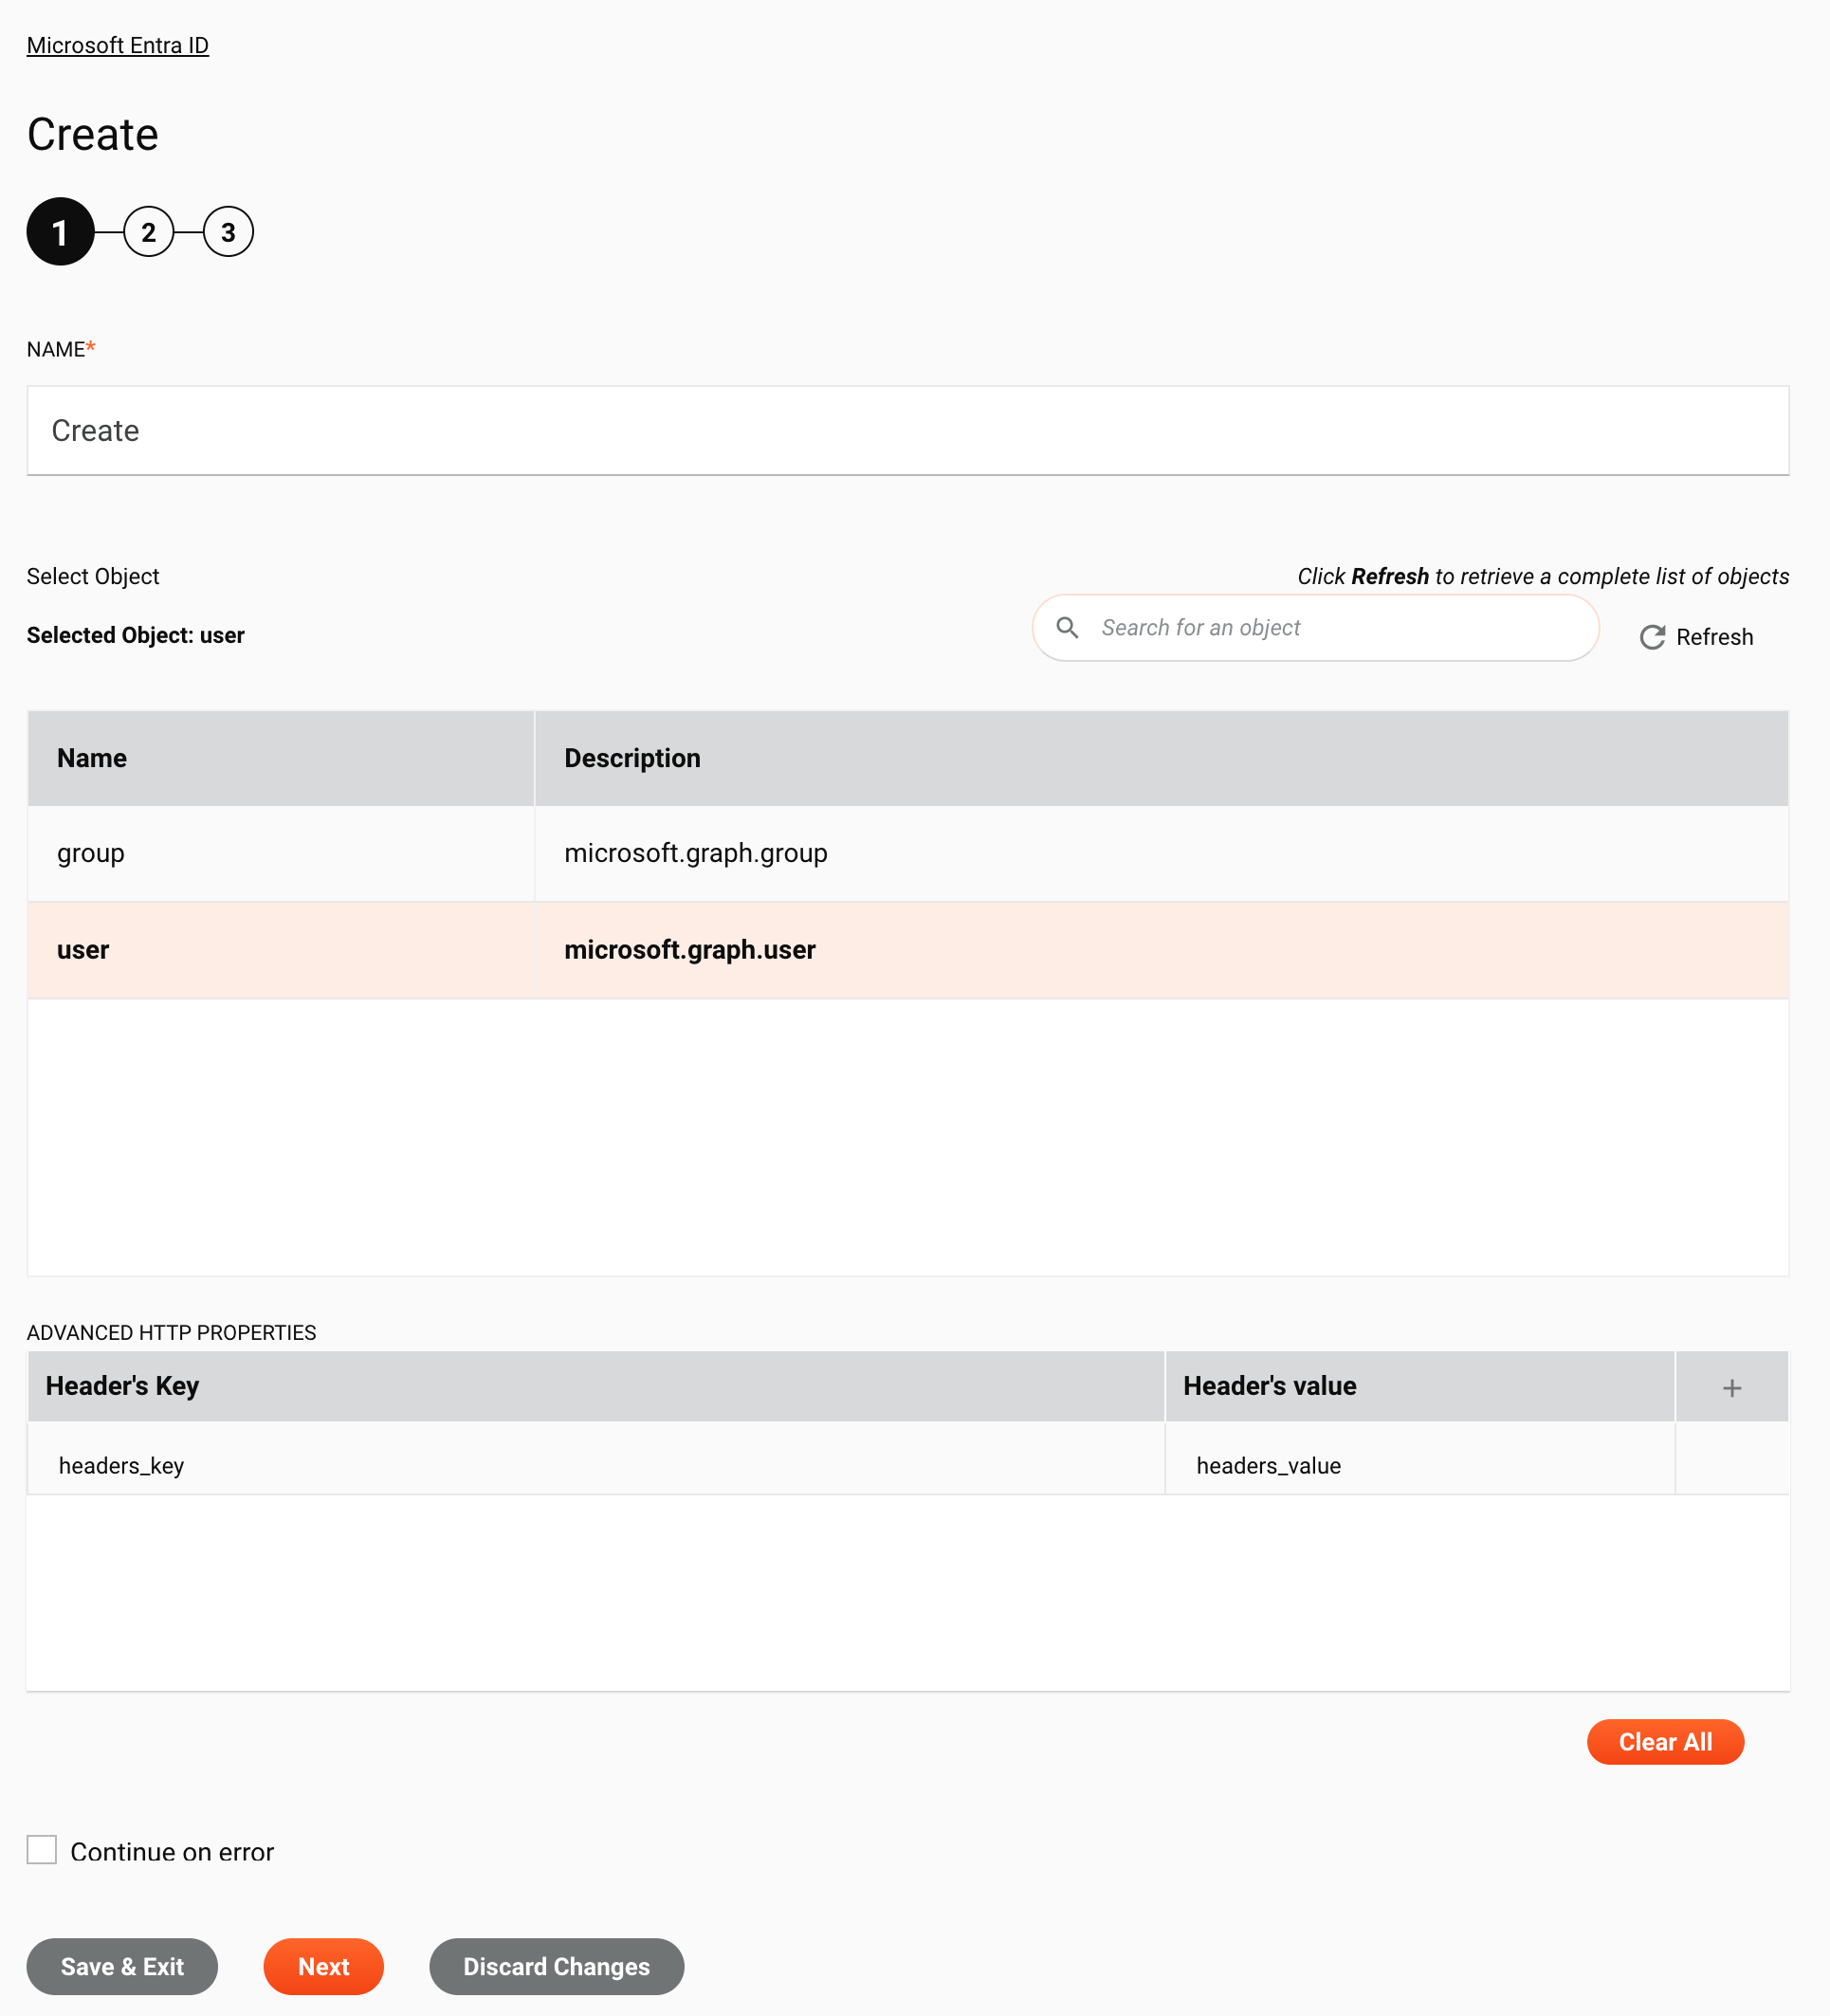Click the Microsoft Entra ID breadcrumb link

[118, 46]
